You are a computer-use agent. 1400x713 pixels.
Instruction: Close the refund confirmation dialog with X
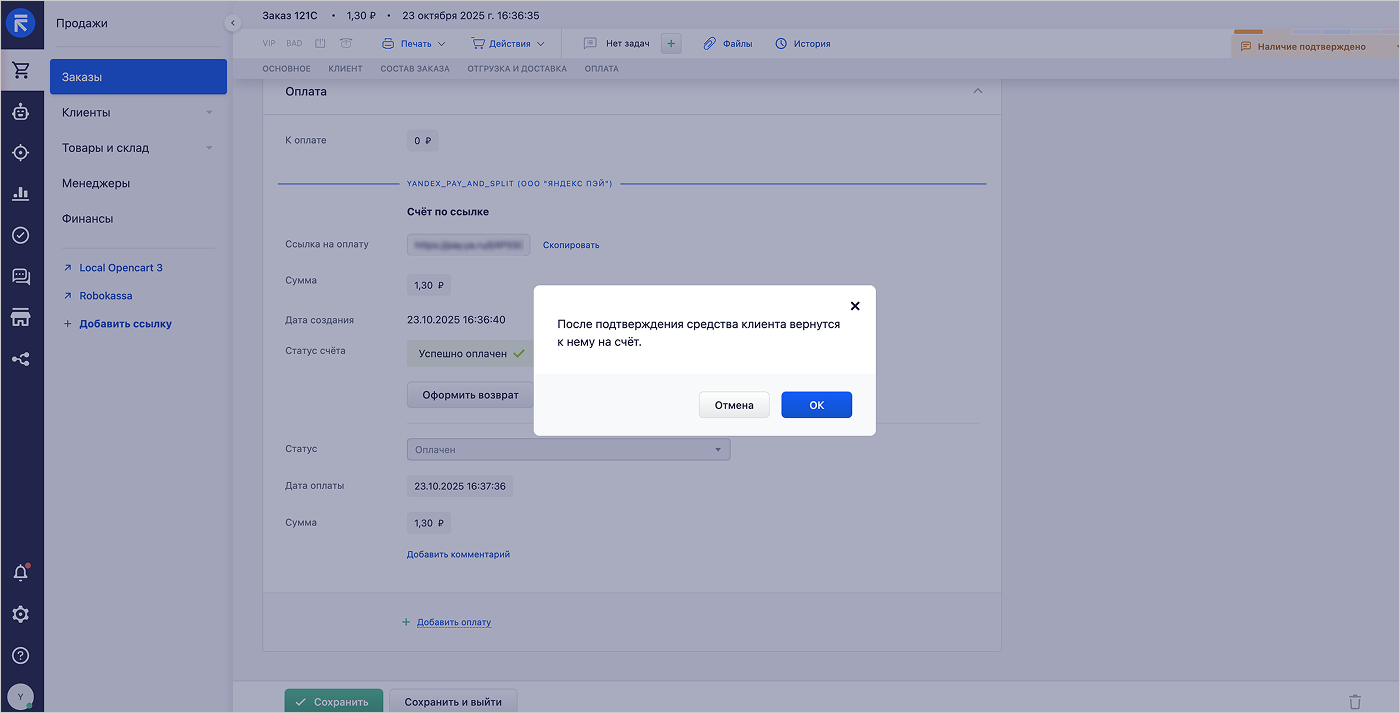(855, 306)
